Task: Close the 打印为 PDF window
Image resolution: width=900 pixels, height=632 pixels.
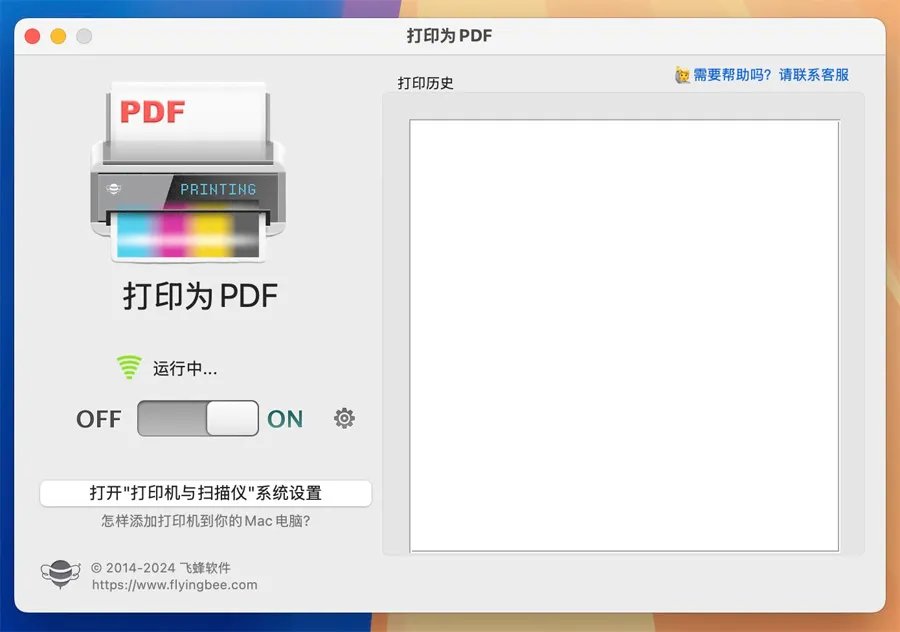Action: click(x=32, y=36)
